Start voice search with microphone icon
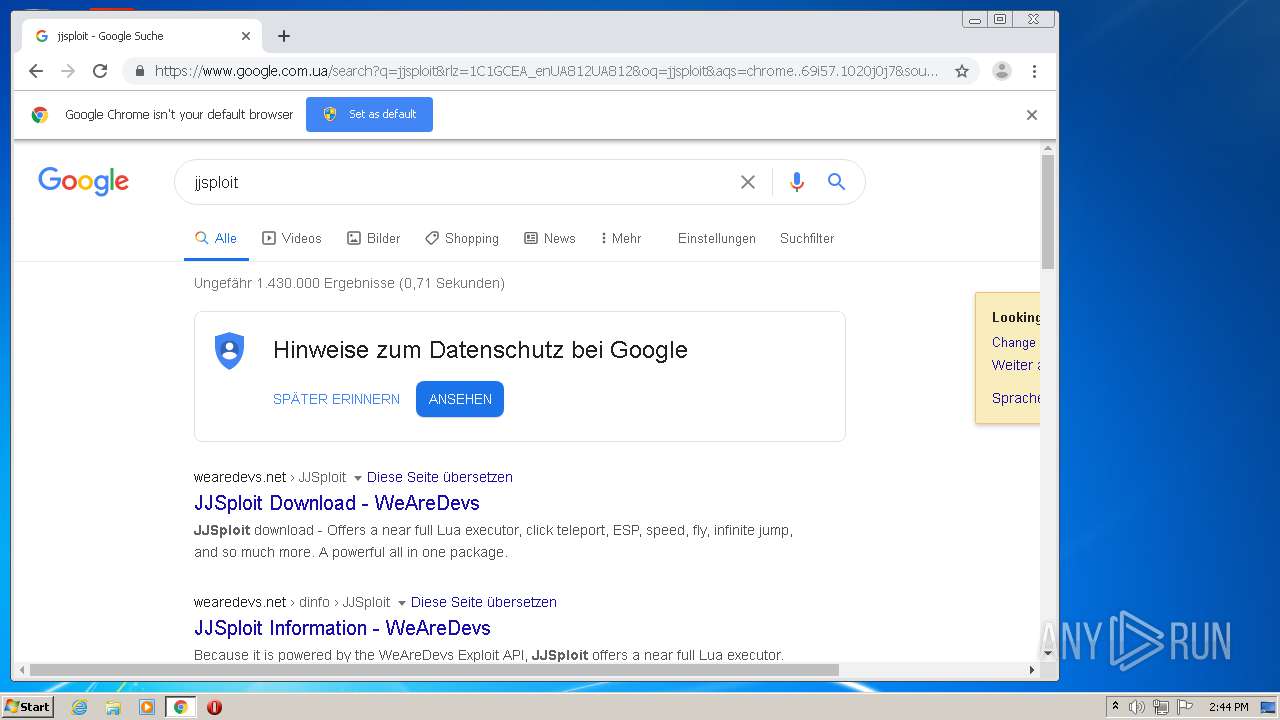The height and width of the screenshot is (720, 1280). click(796, 182)
